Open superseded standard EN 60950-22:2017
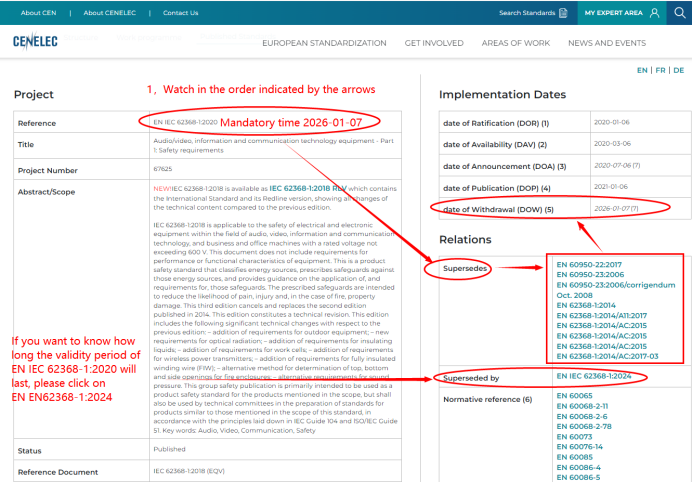The width and height of the screenshot is (693, 482). tap(587, 264)
